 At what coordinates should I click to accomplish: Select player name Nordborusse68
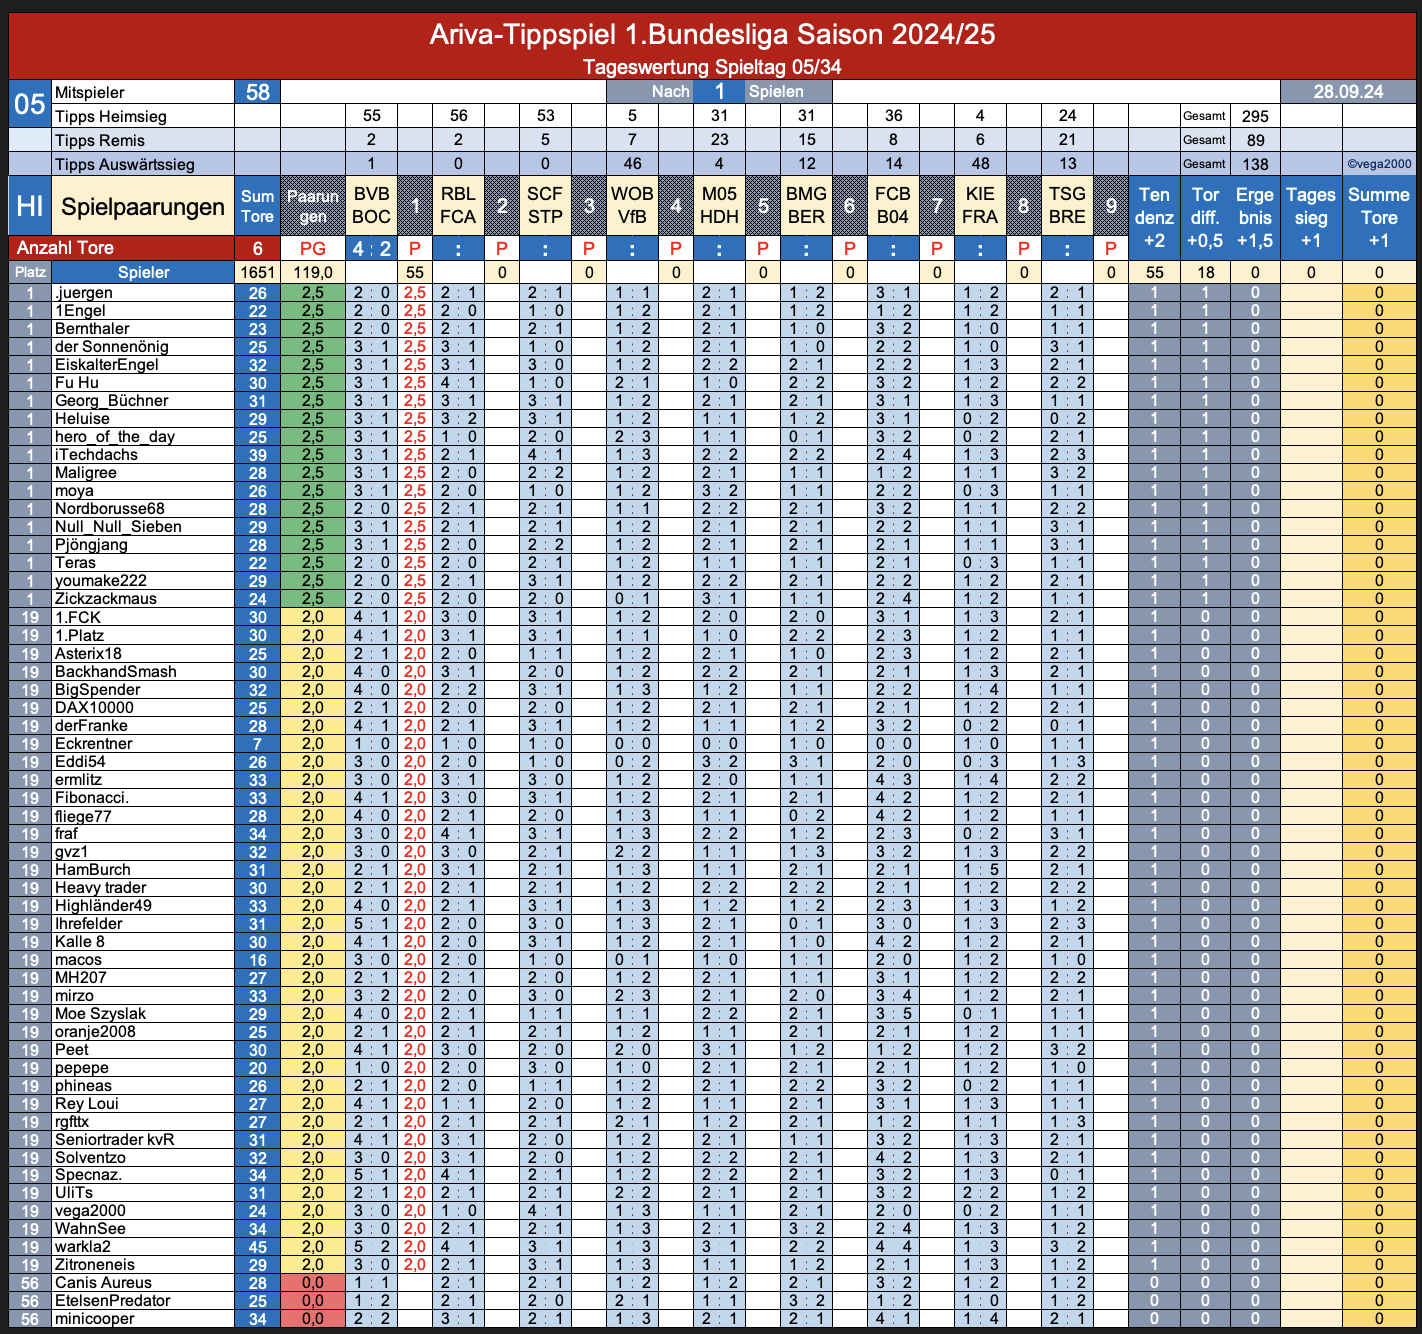pyautogui.click(x=109, y=509)
